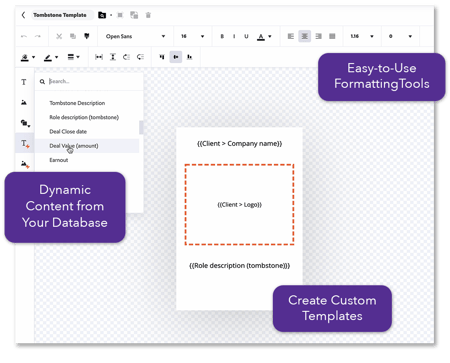Open the letter spacing 0 dropdown
Screen dimensions: 450x363
(400, 36)
